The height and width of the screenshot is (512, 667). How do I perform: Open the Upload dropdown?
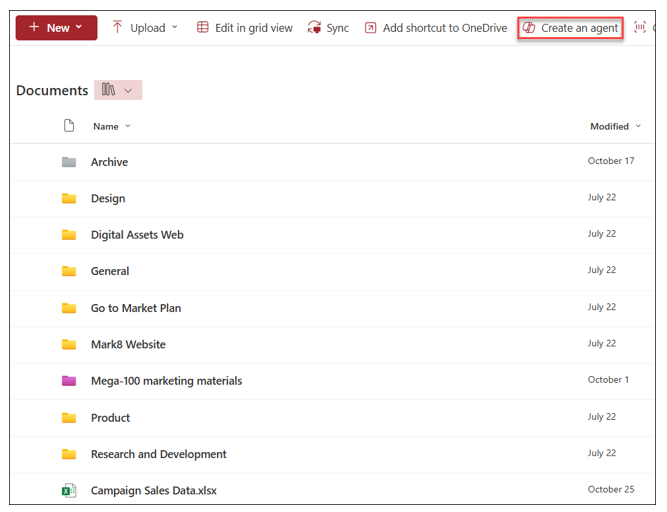[174, 27]
